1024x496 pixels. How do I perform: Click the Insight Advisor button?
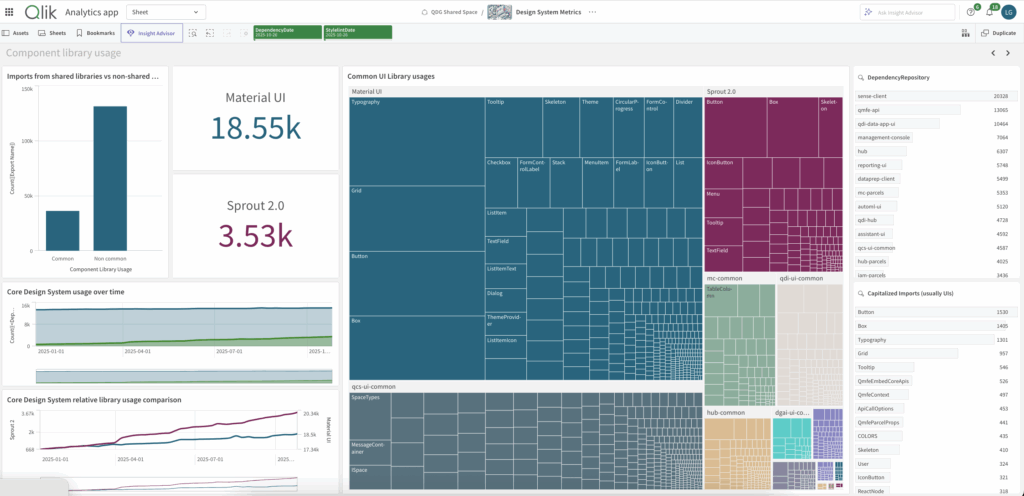(152, 33)
